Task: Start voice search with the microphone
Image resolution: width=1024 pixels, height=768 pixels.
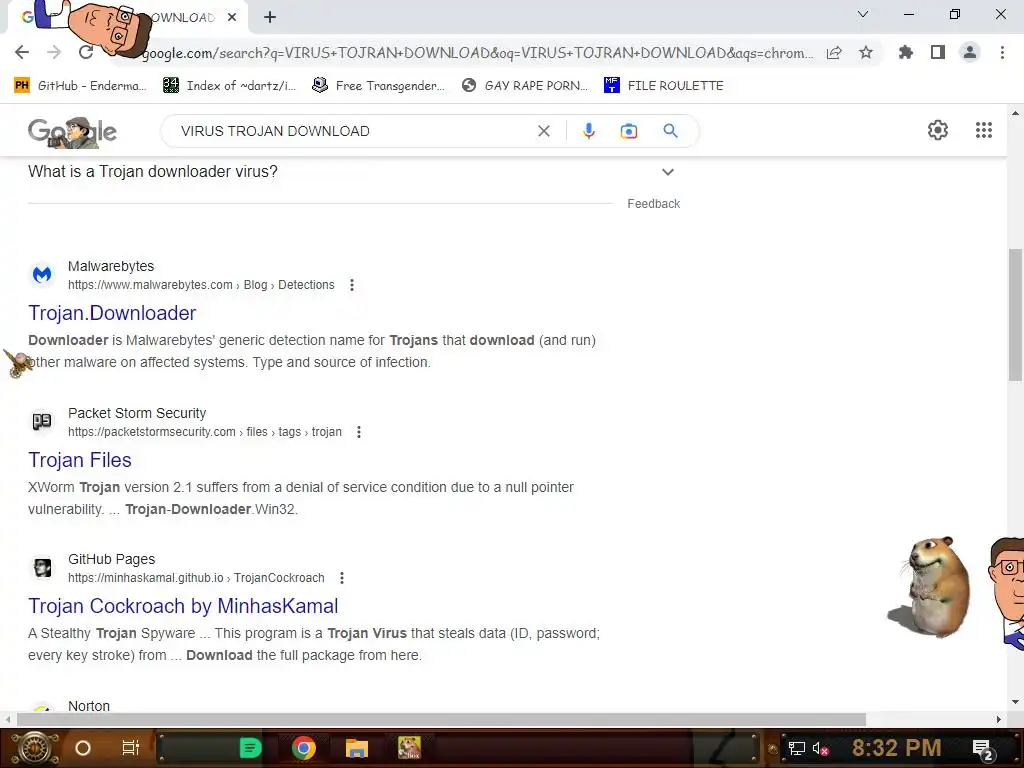Action: coord(588,131)
